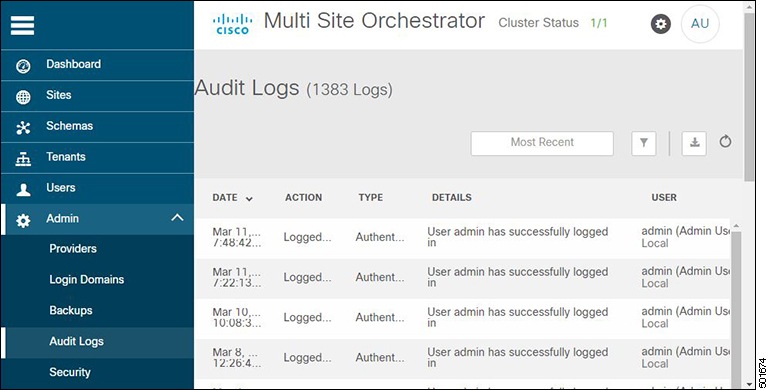768x390 pixels.
Task: Open the Login Domains page
Action: 87,279
